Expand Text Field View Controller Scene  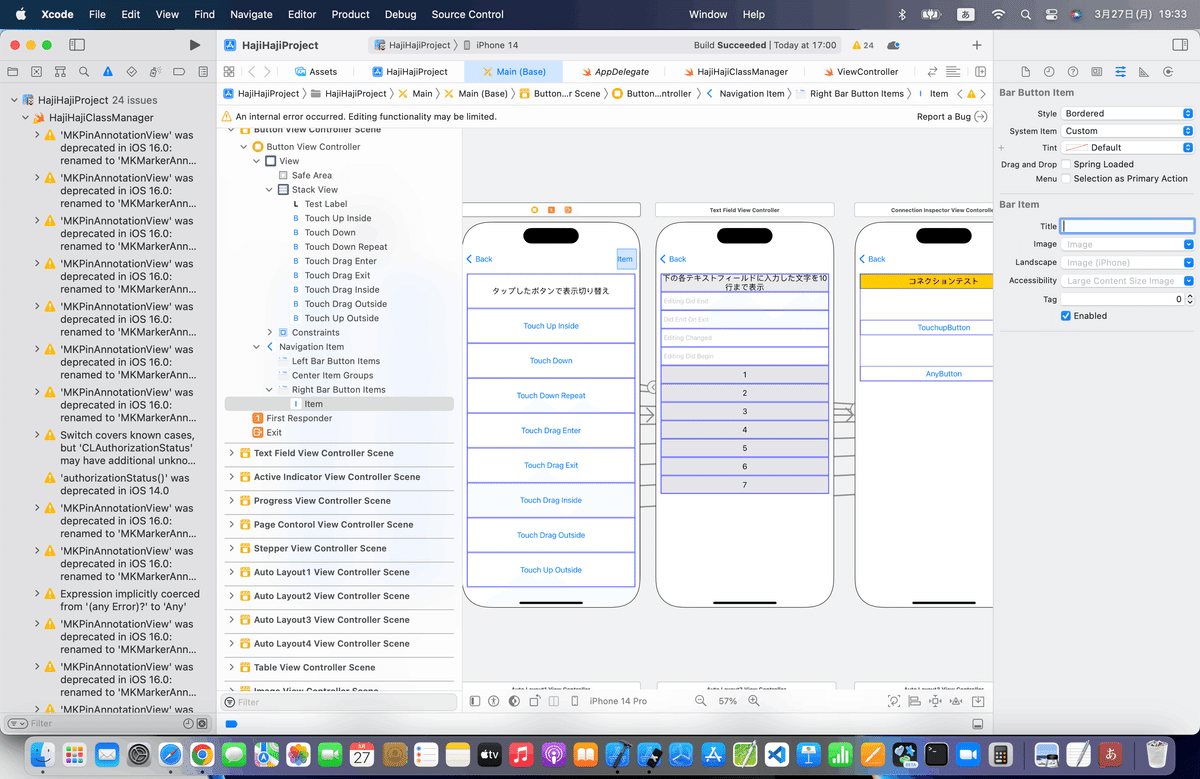click(232, 453)
